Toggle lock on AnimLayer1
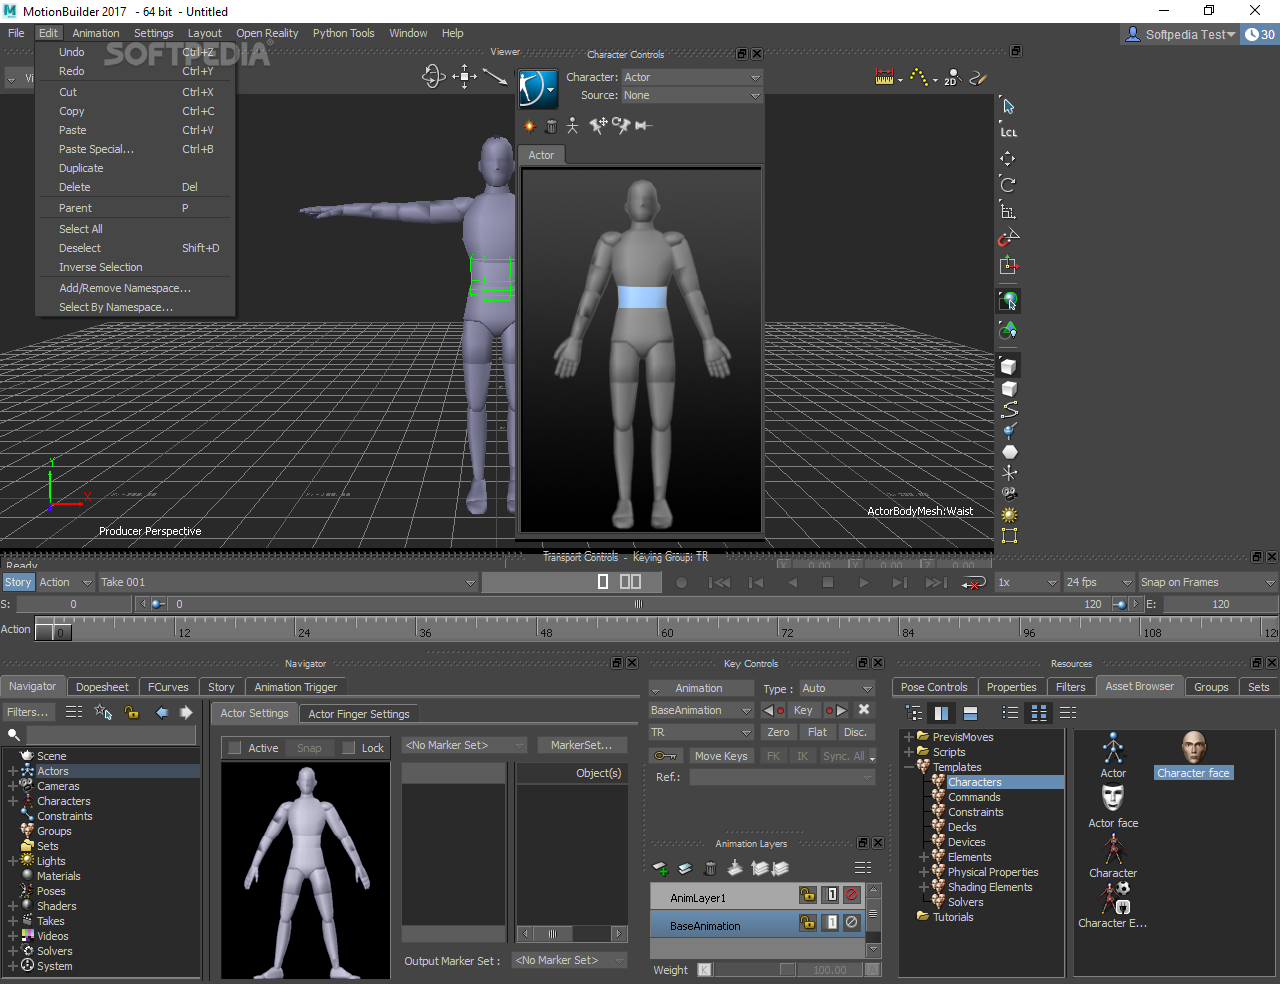 [807, 895]
